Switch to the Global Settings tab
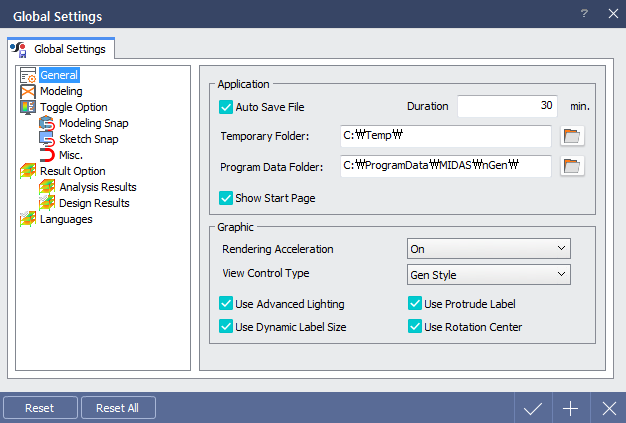626x423 pixels. tap(61, 49)
